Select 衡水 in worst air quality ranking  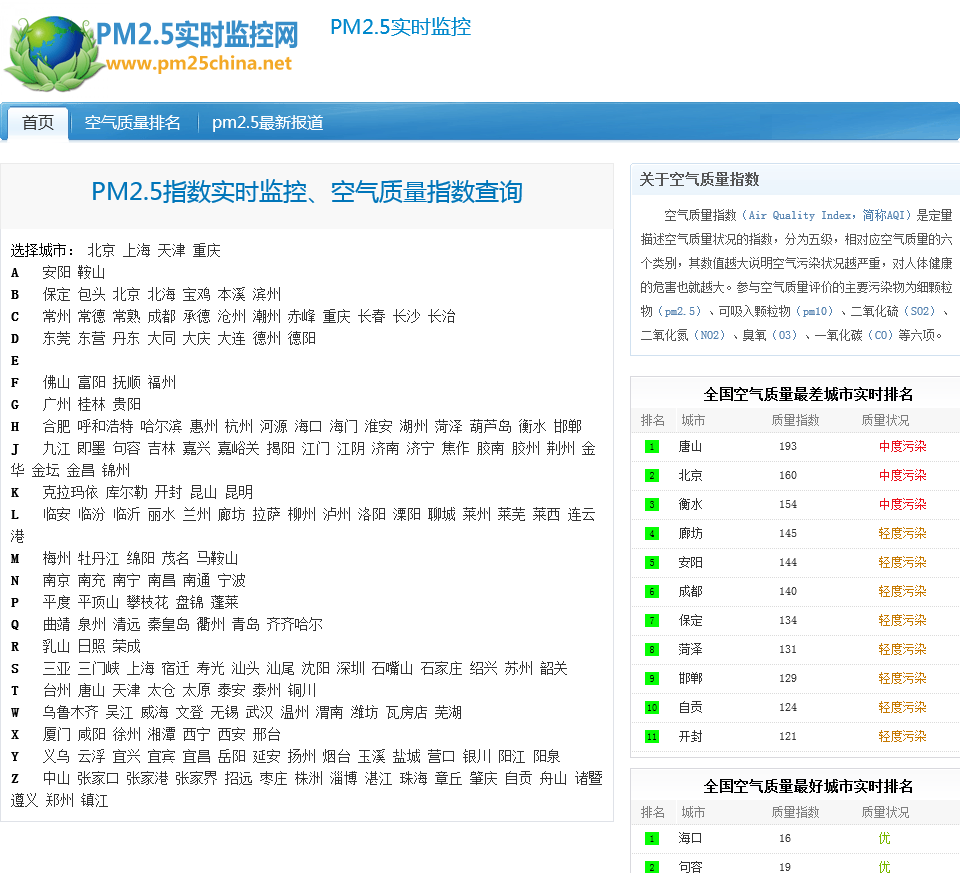point(690,504)
